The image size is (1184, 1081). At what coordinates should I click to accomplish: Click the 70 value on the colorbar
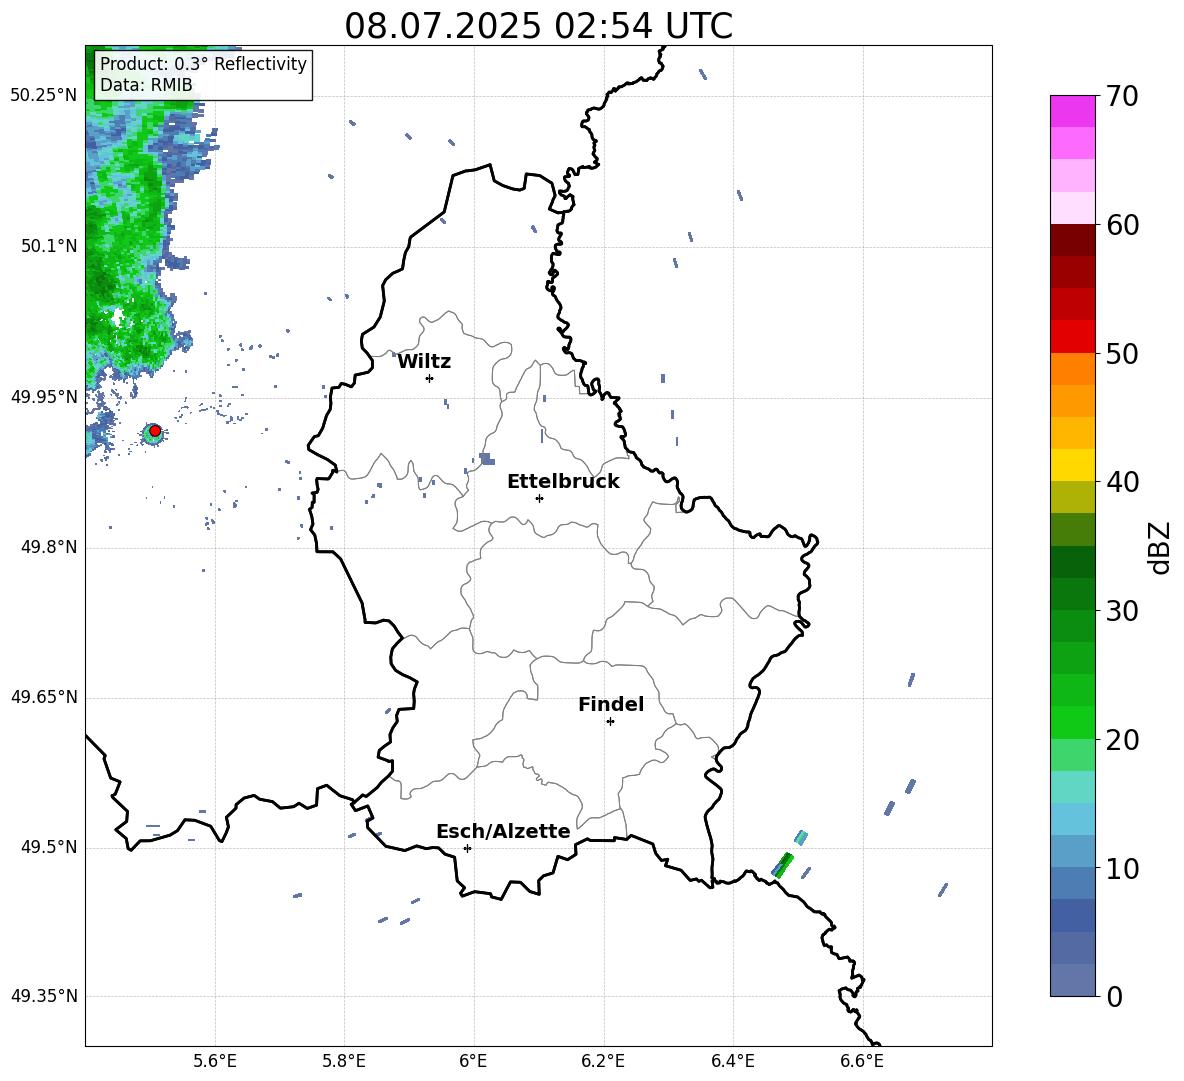(1122, 97)
